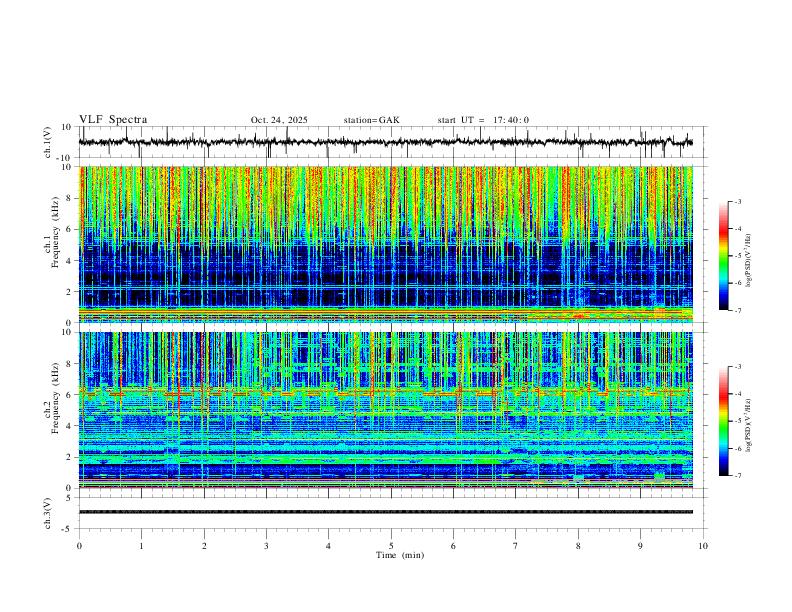The image size is (792, 612).
Task: Click the ch.1 Frequency (kHz) axis label
Action: click(52, 233)
